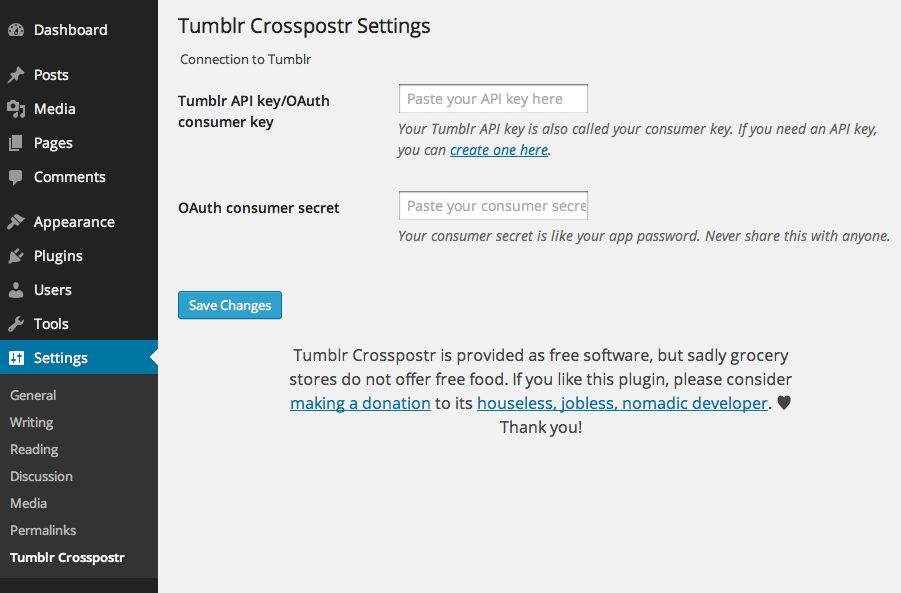Click the Posts pushpin icon
The height and width of the screenshot is (593, 901).
[16, 75]
